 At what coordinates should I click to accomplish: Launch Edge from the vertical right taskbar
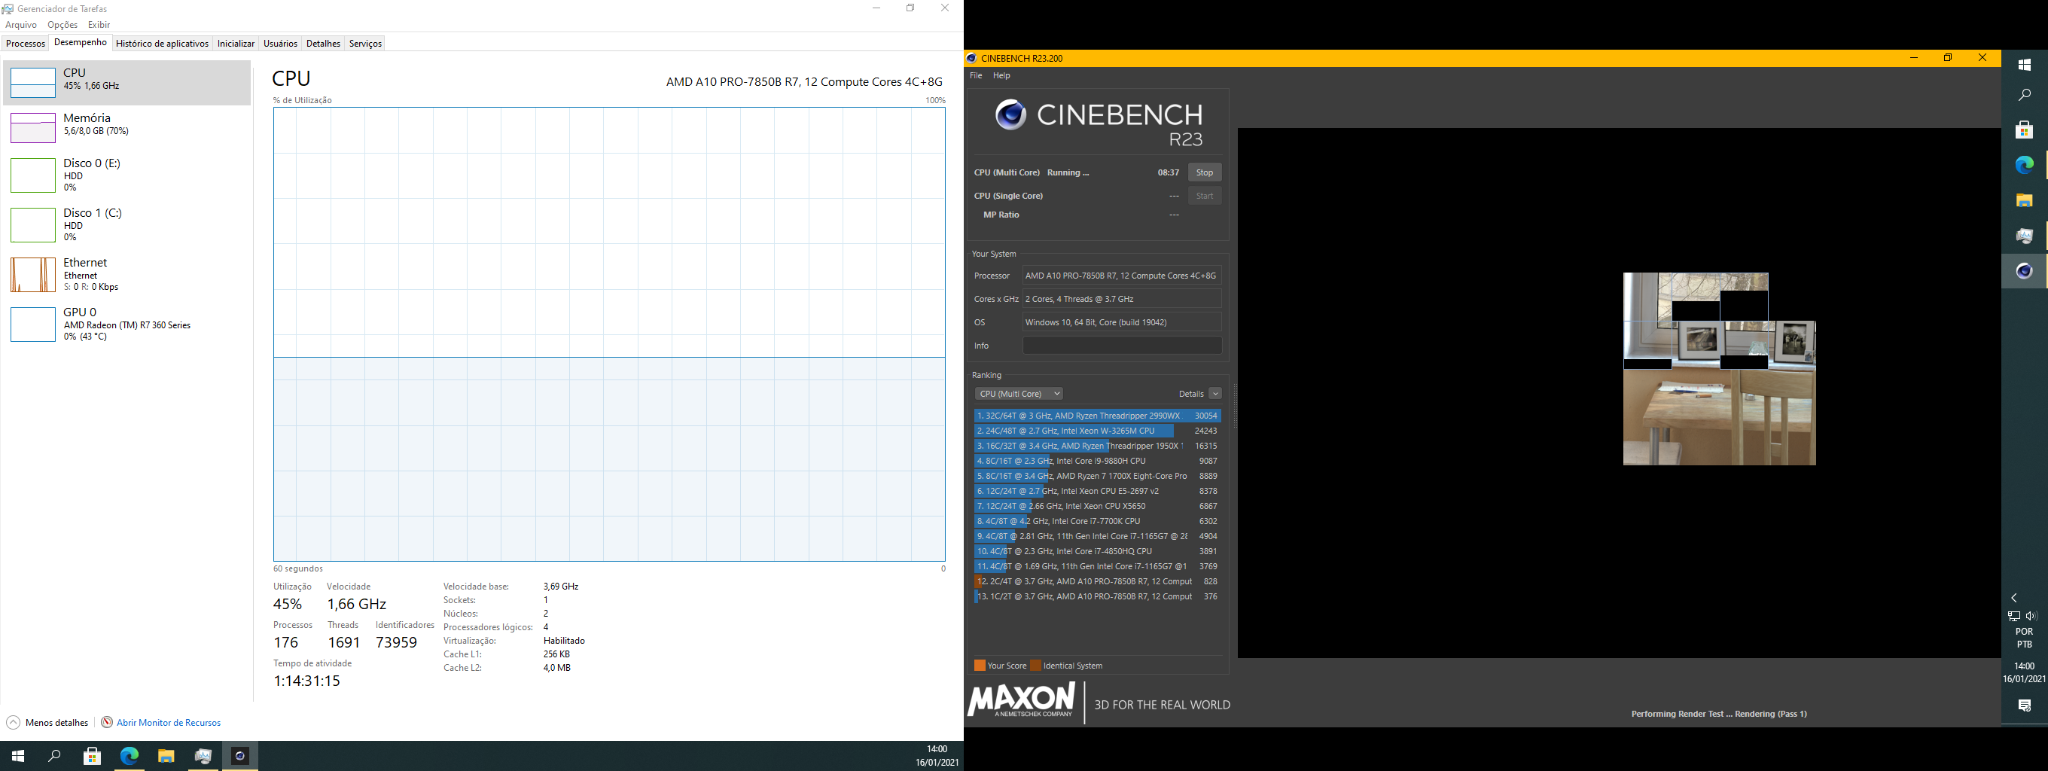click(x=2024, y=165)
